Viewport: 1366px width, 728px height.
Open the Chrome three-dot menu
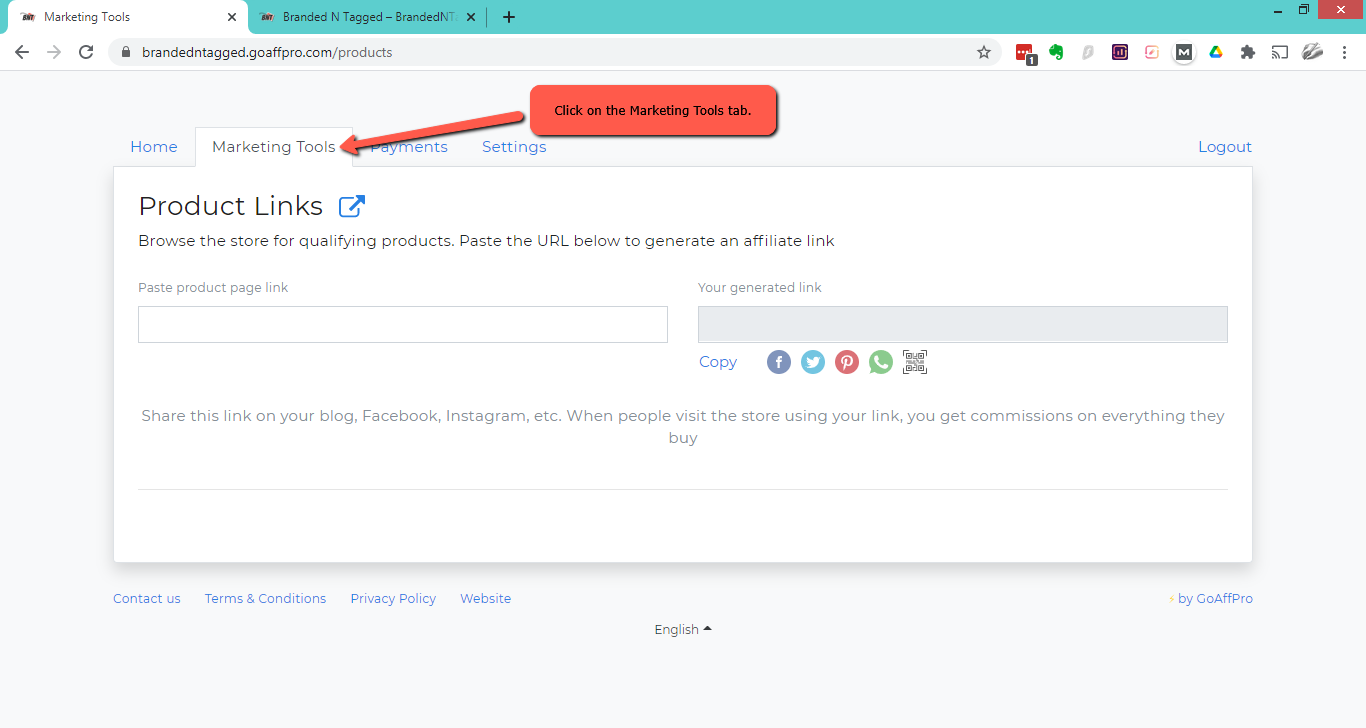click(x=1345, y=52)
